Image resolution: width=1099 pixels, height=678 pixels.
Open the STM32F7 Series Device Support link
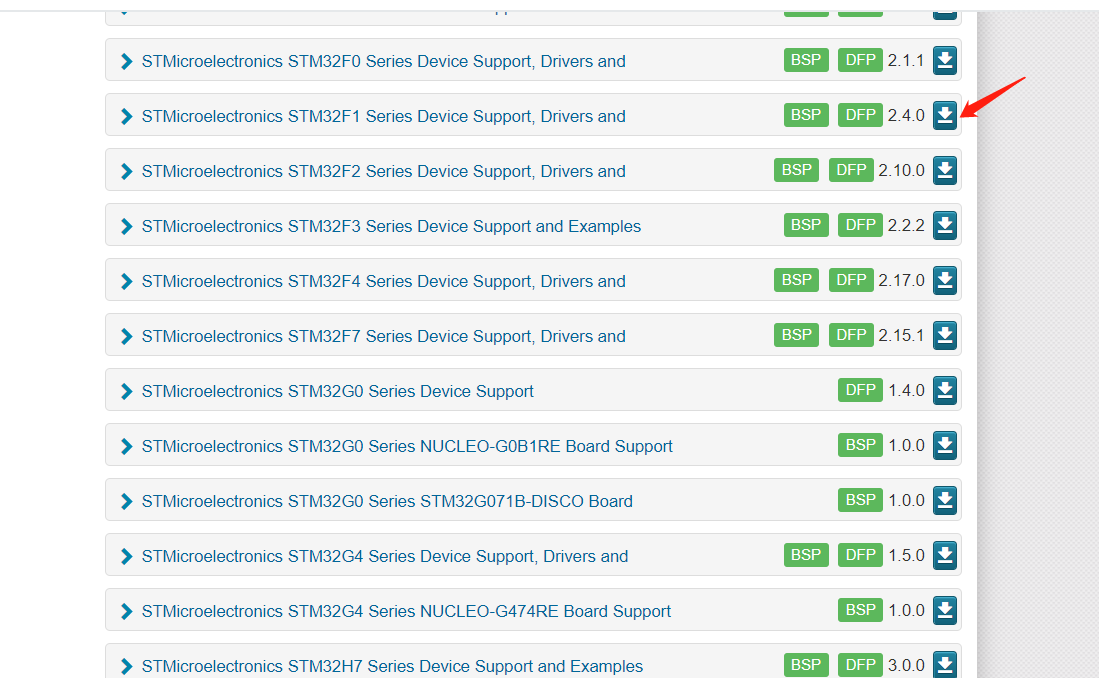[x=383, y=337]
